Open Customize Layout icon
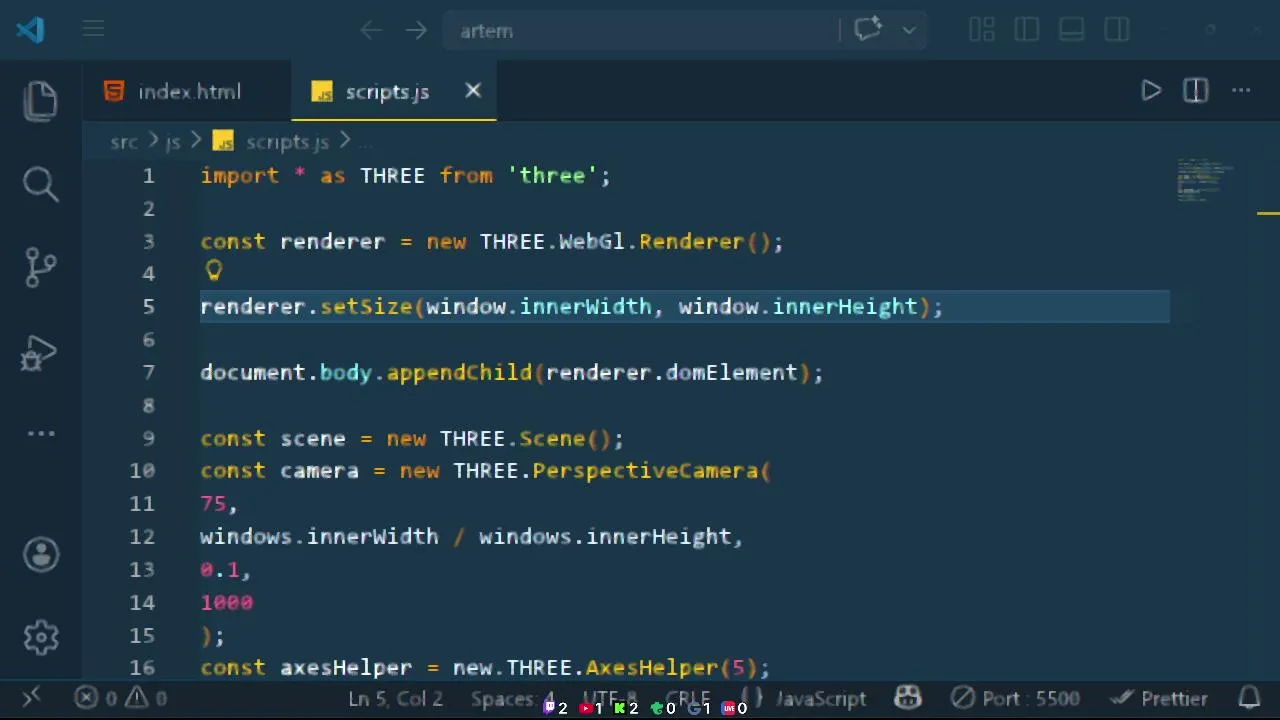This screenshot has height=720, width=1280. coord(982,31)
